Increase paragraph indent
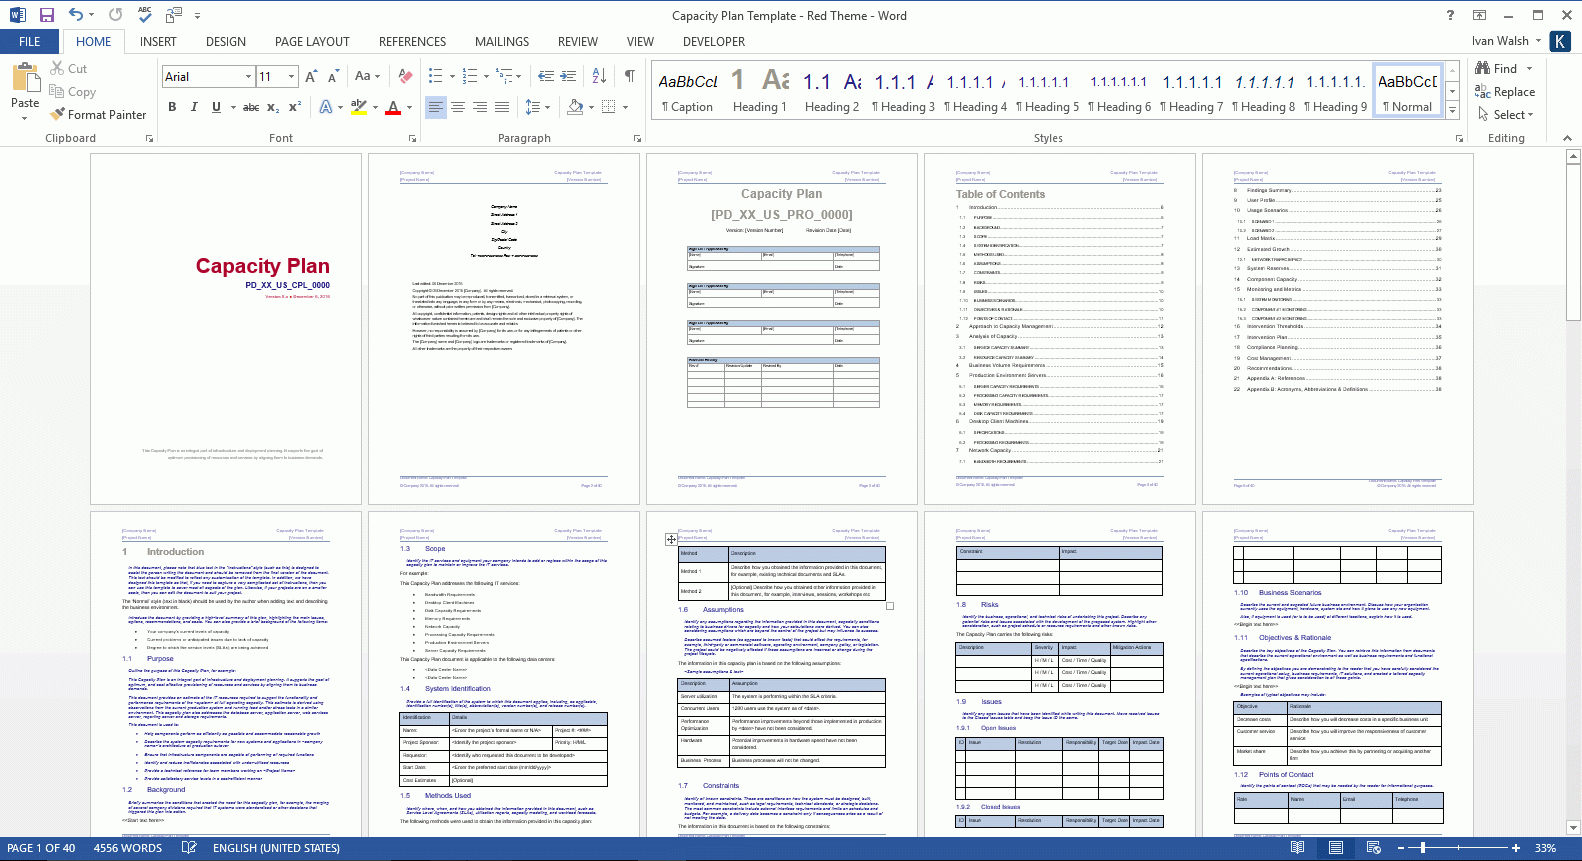 568,76
